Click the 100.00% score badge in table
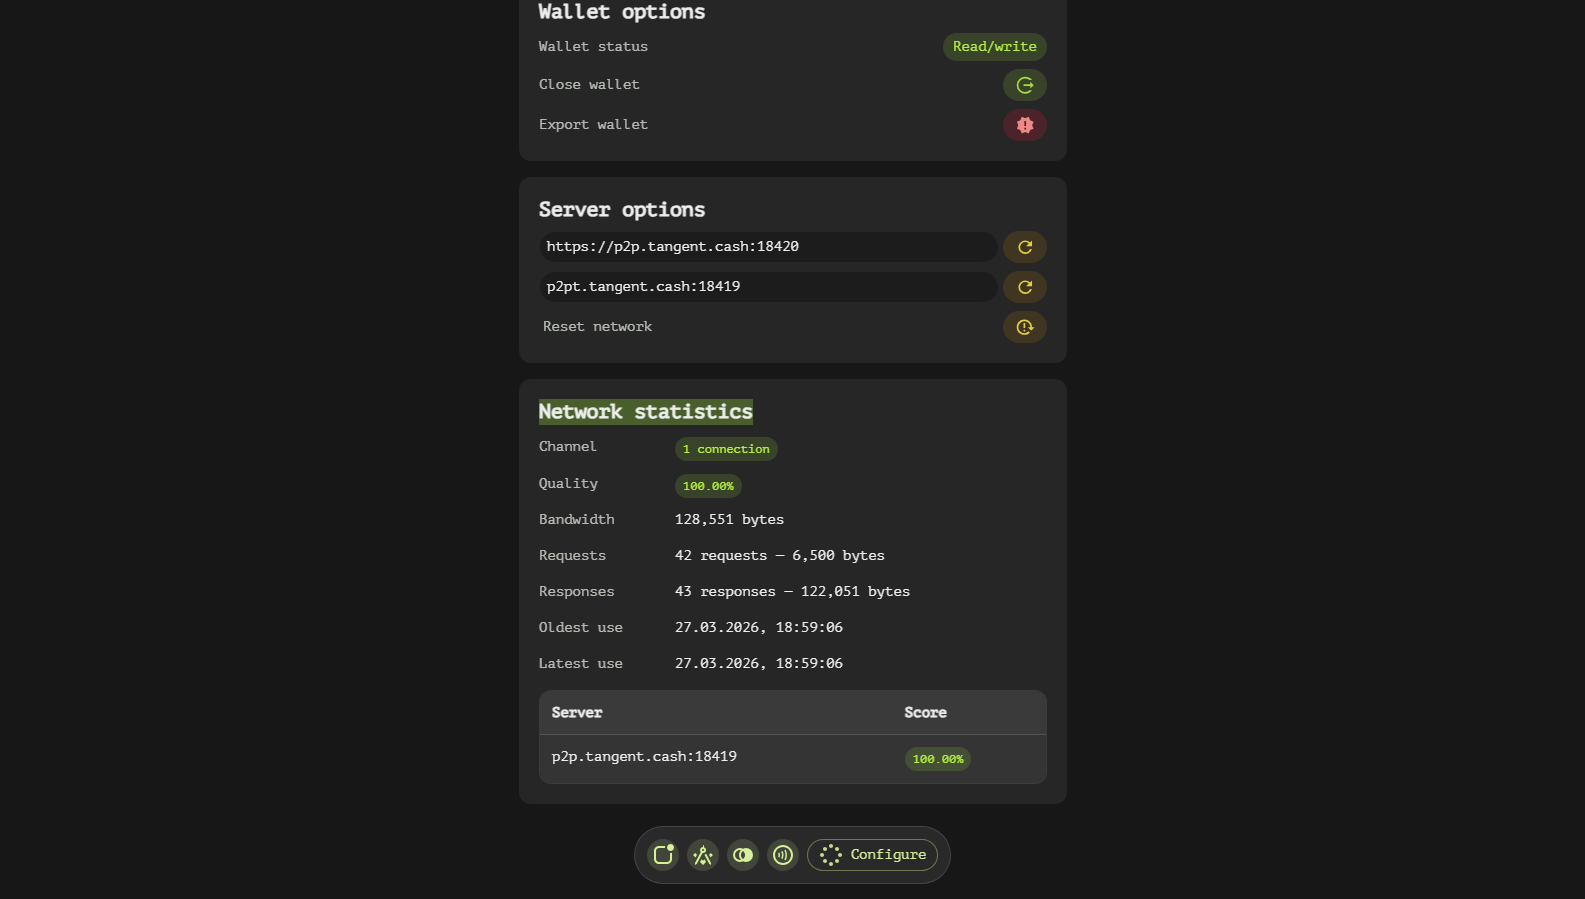Screen dimensions: 1585x899 coord(937,759)
